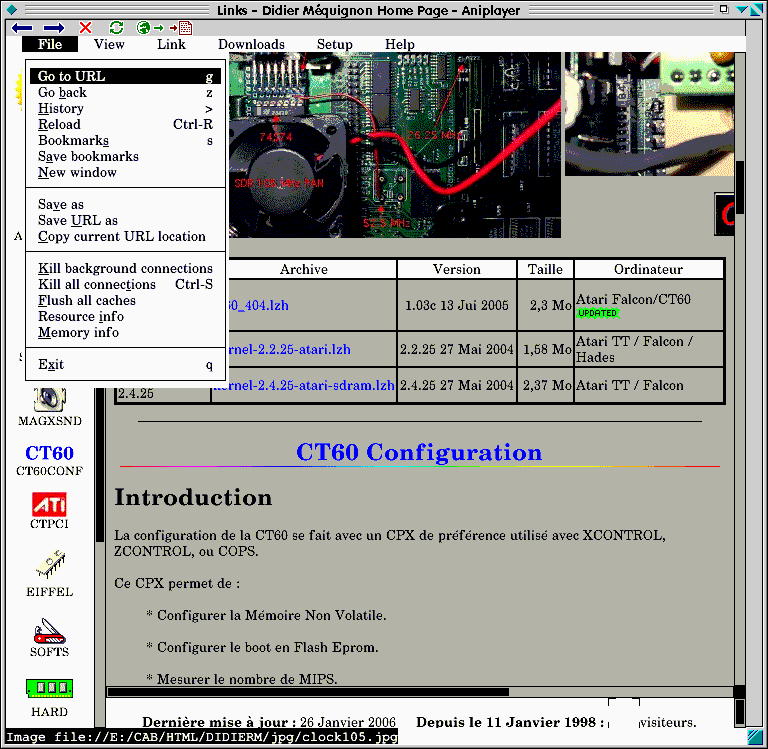The height and width of the screenshot is (749, 768).
Task: Click the Ordinateur column header
Action: click(x=648, y=269)
